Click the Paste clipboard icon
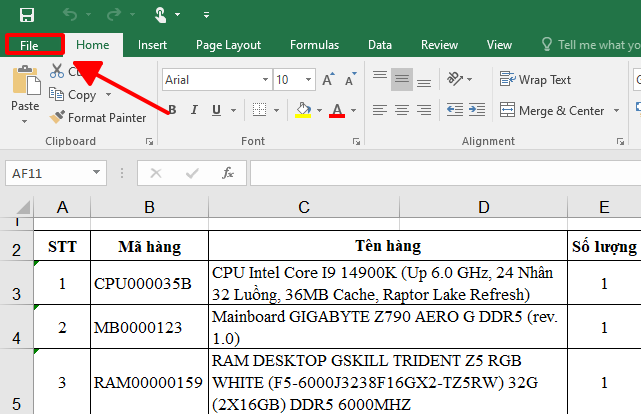Image resolution: width=641 pixels, height=414 pixels. click(26, 81)
